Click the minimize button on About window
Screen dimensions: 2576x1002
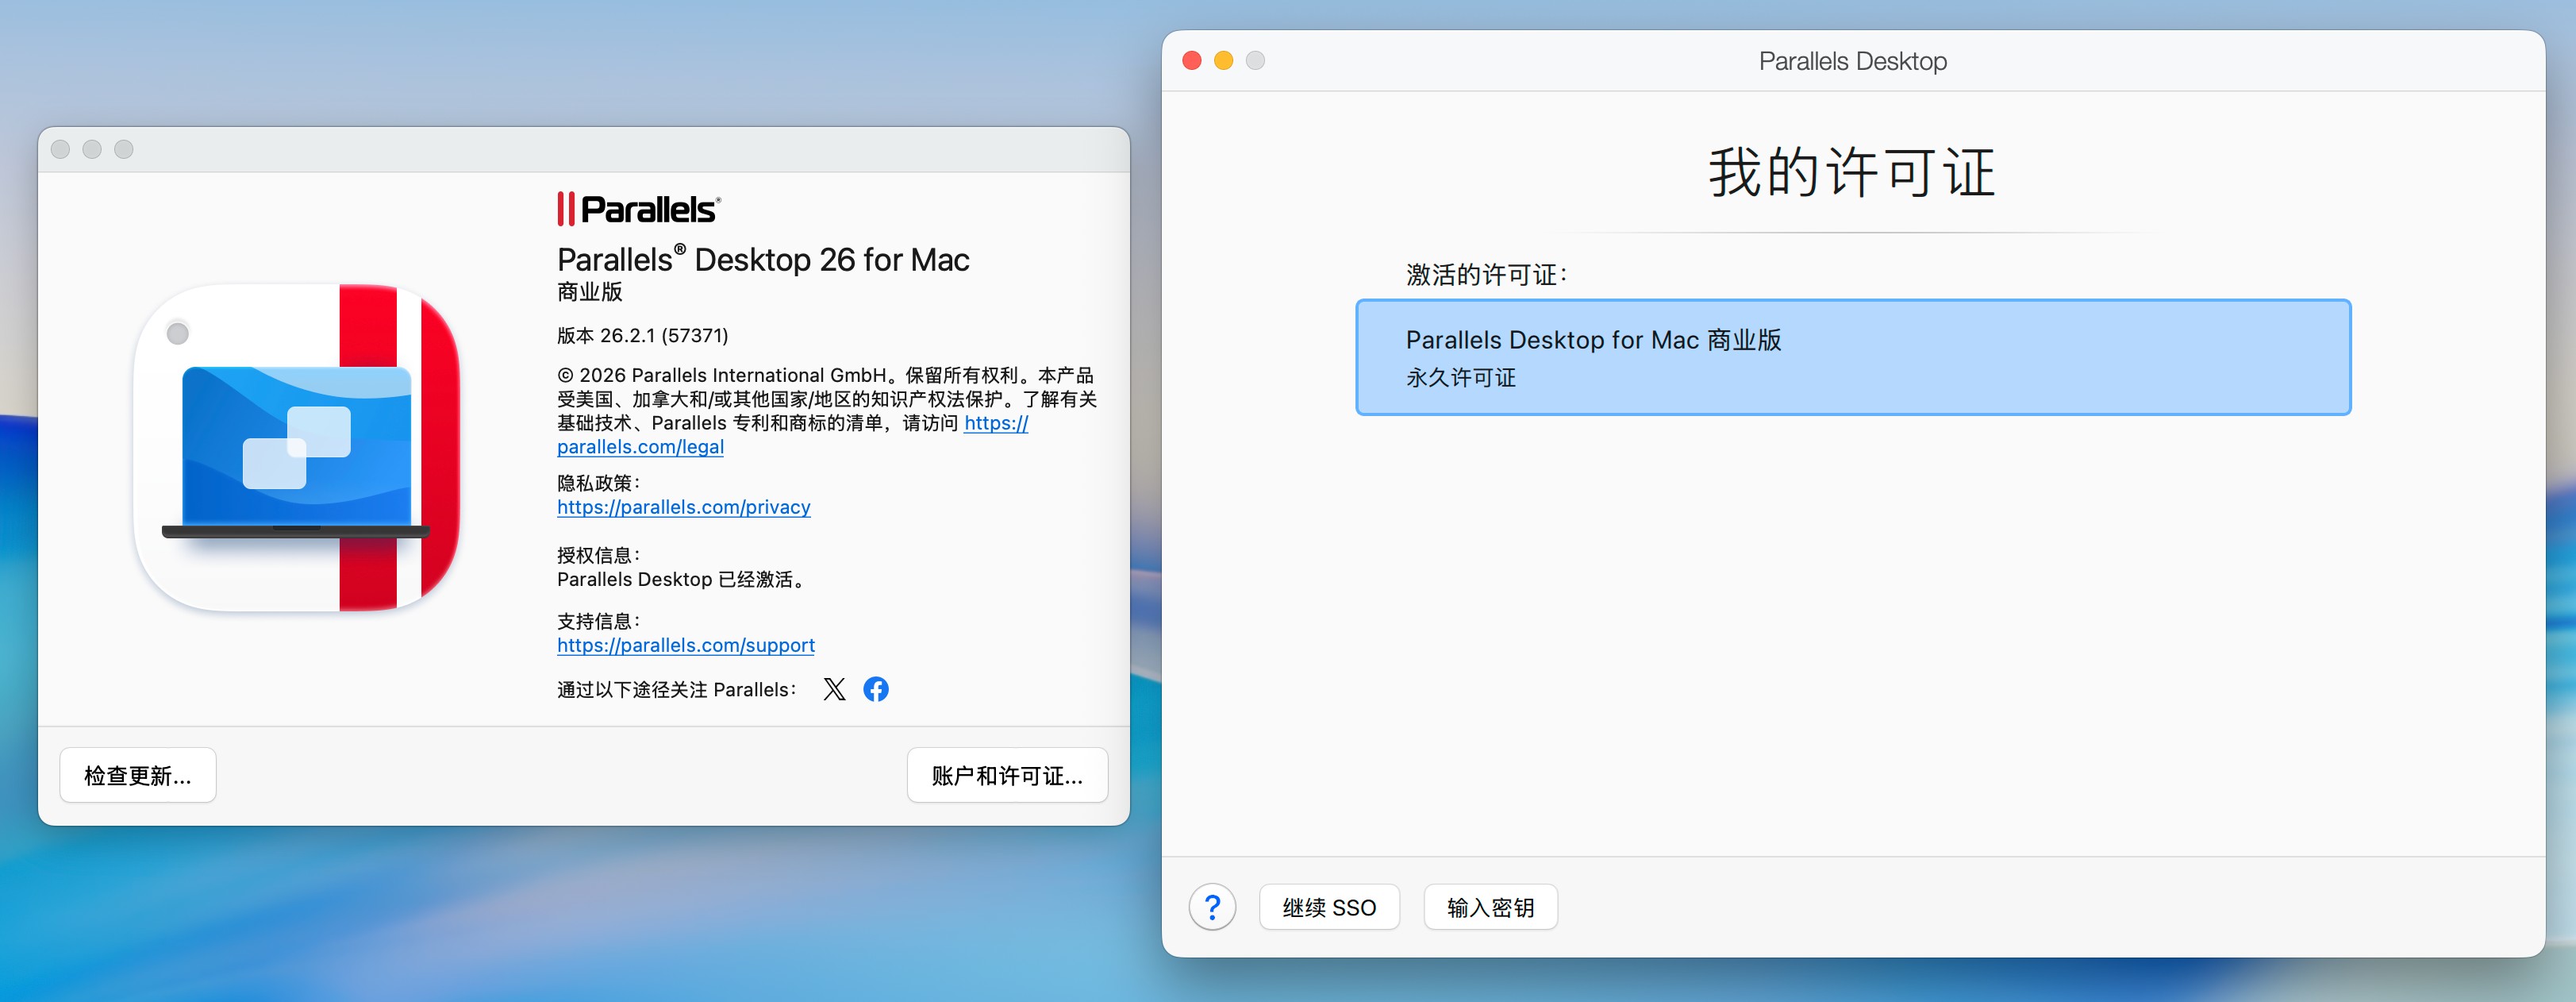coord(92,149)
